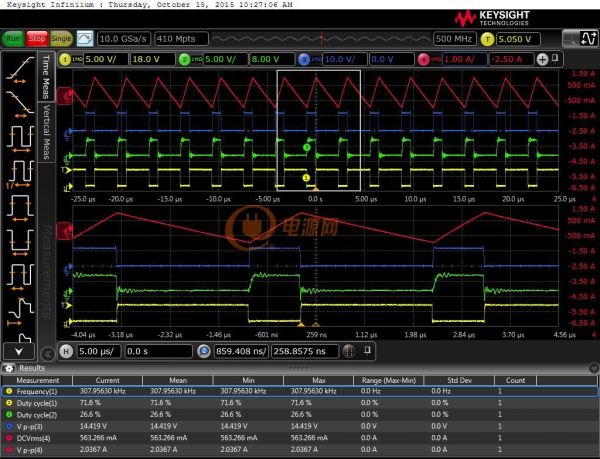This screenshot has height=459, width=600.
Task: Toggle the zoom magnifier icon
Action: click(x=204, y=351)
